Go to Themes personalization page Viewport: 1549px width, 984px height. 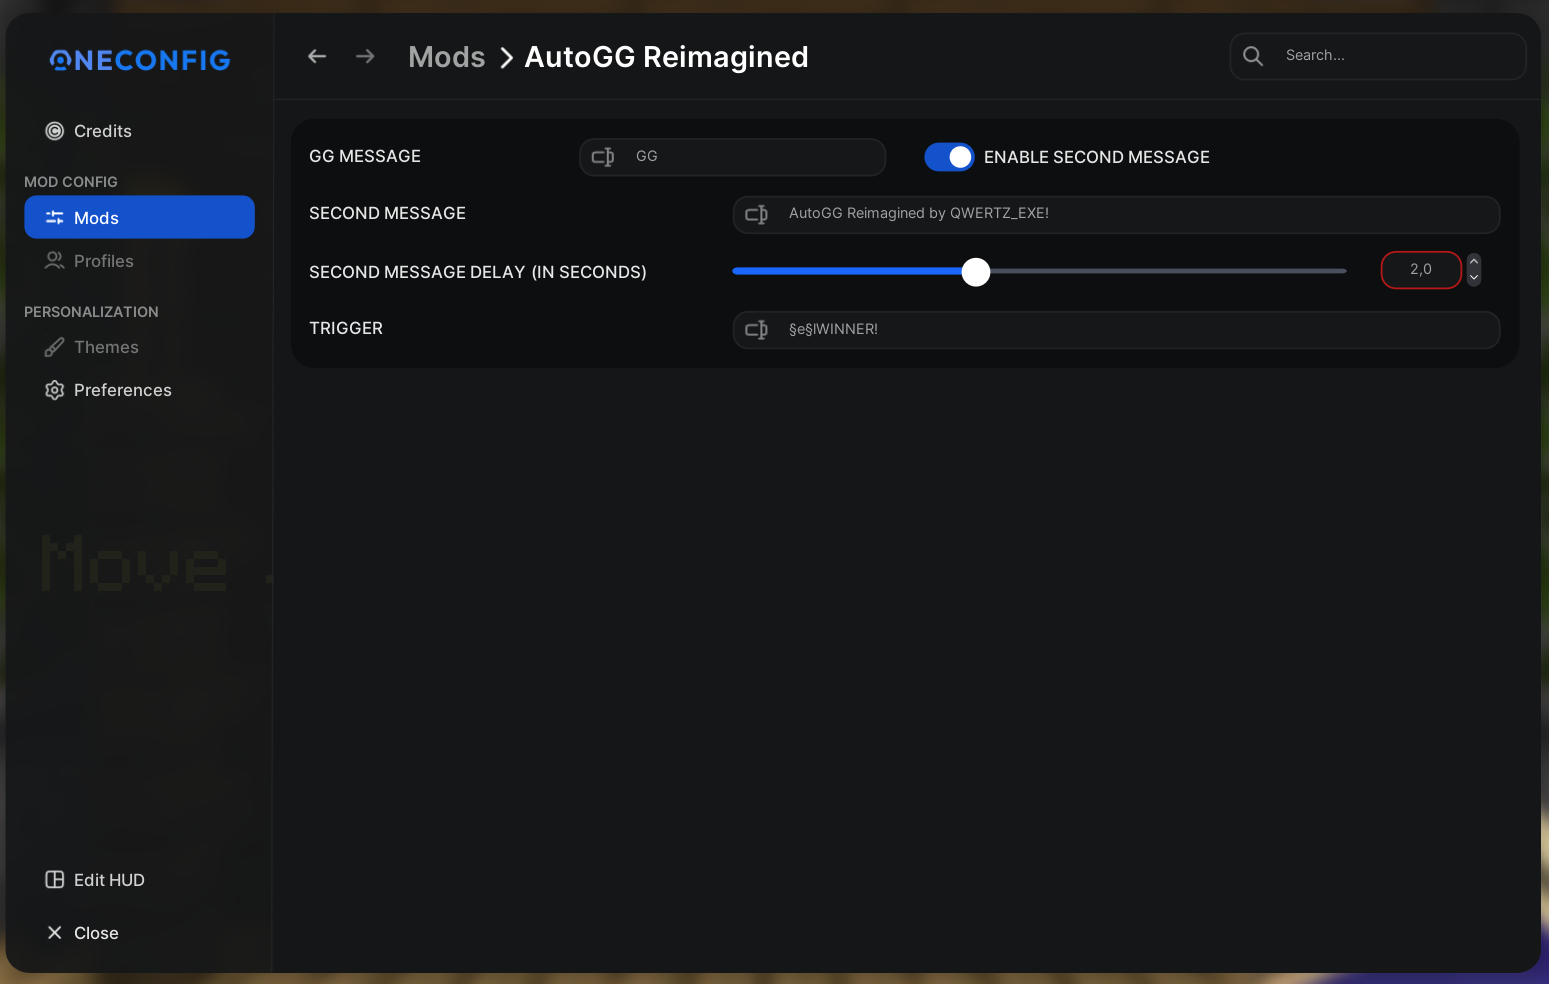(106, 347)
